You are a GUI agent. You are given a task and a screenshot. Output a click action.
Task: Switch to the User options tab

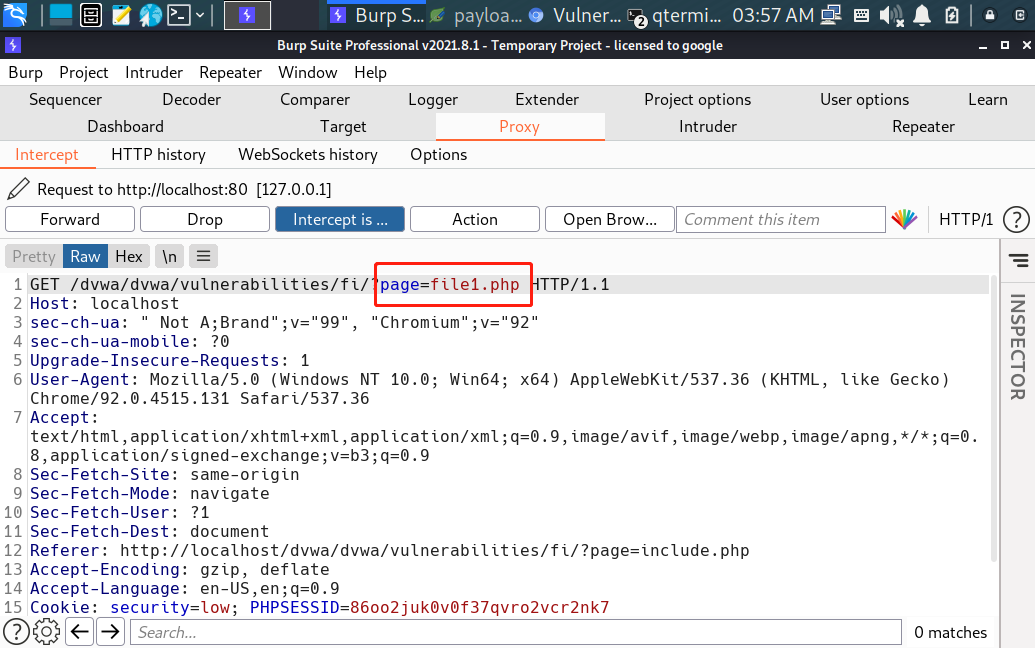click(865, 100)
